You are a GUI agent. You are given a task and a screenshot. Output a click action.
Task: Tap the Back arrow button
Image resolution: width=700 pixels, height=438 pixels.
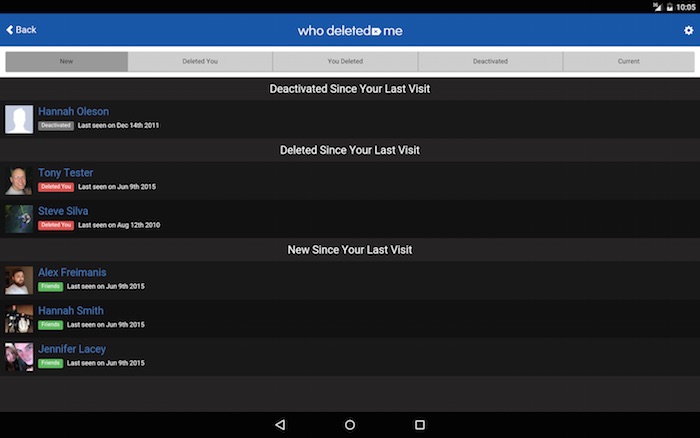(21, 30)
